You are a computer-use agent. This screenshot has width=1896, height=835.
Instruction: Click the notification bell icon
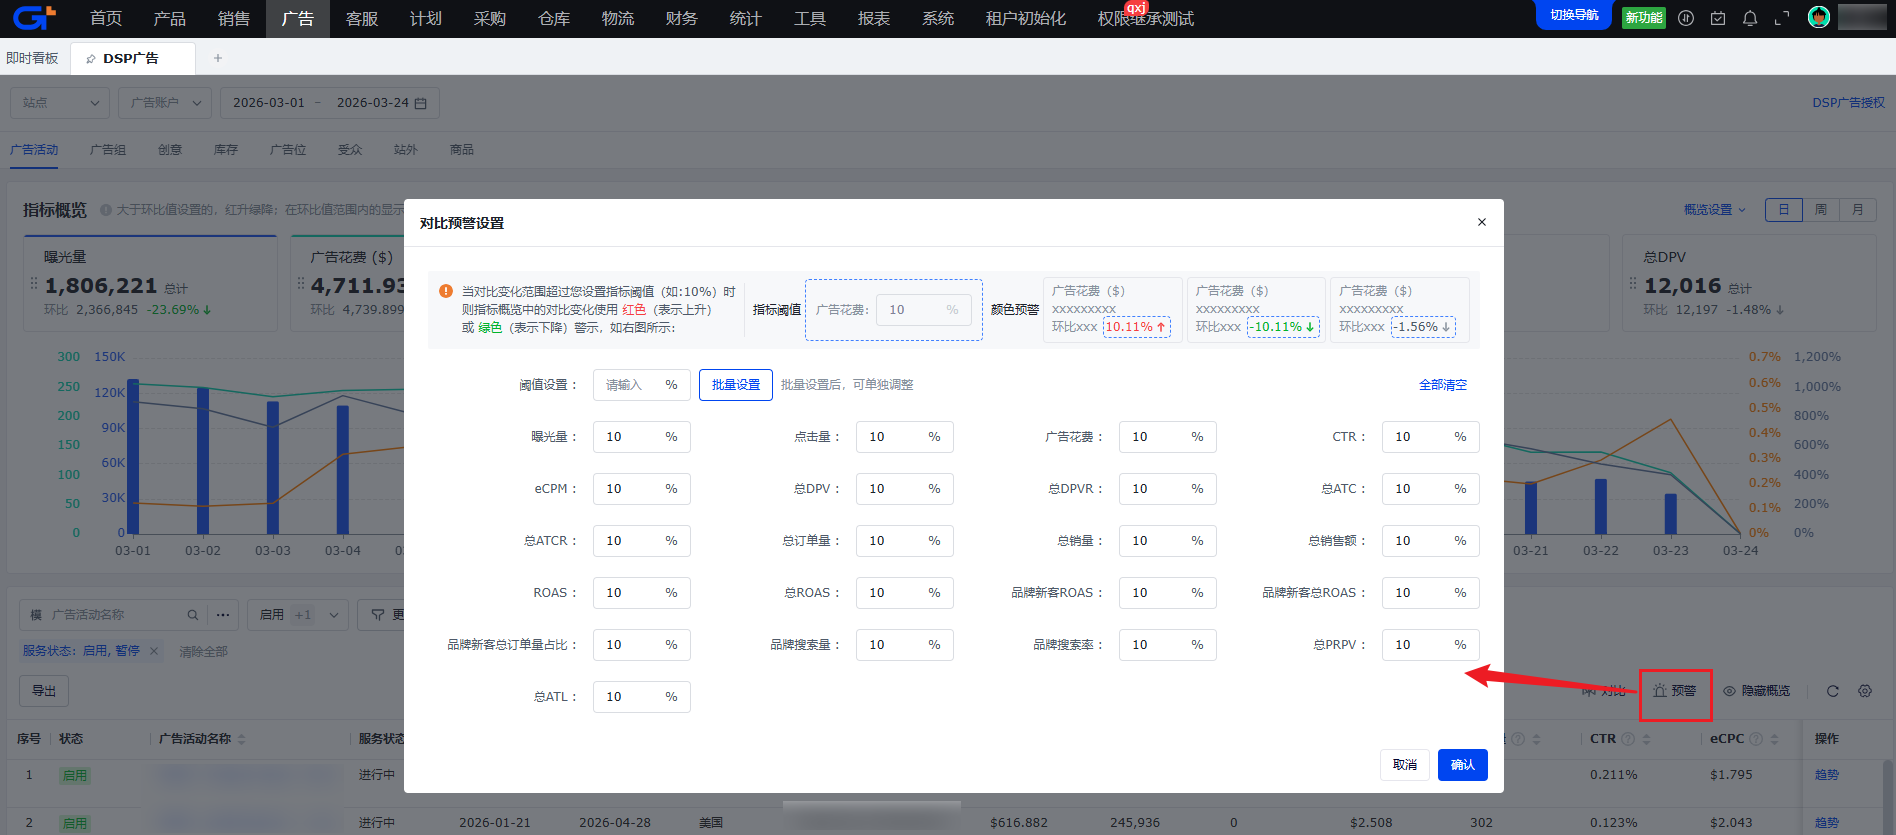(x=1750, y=18)
